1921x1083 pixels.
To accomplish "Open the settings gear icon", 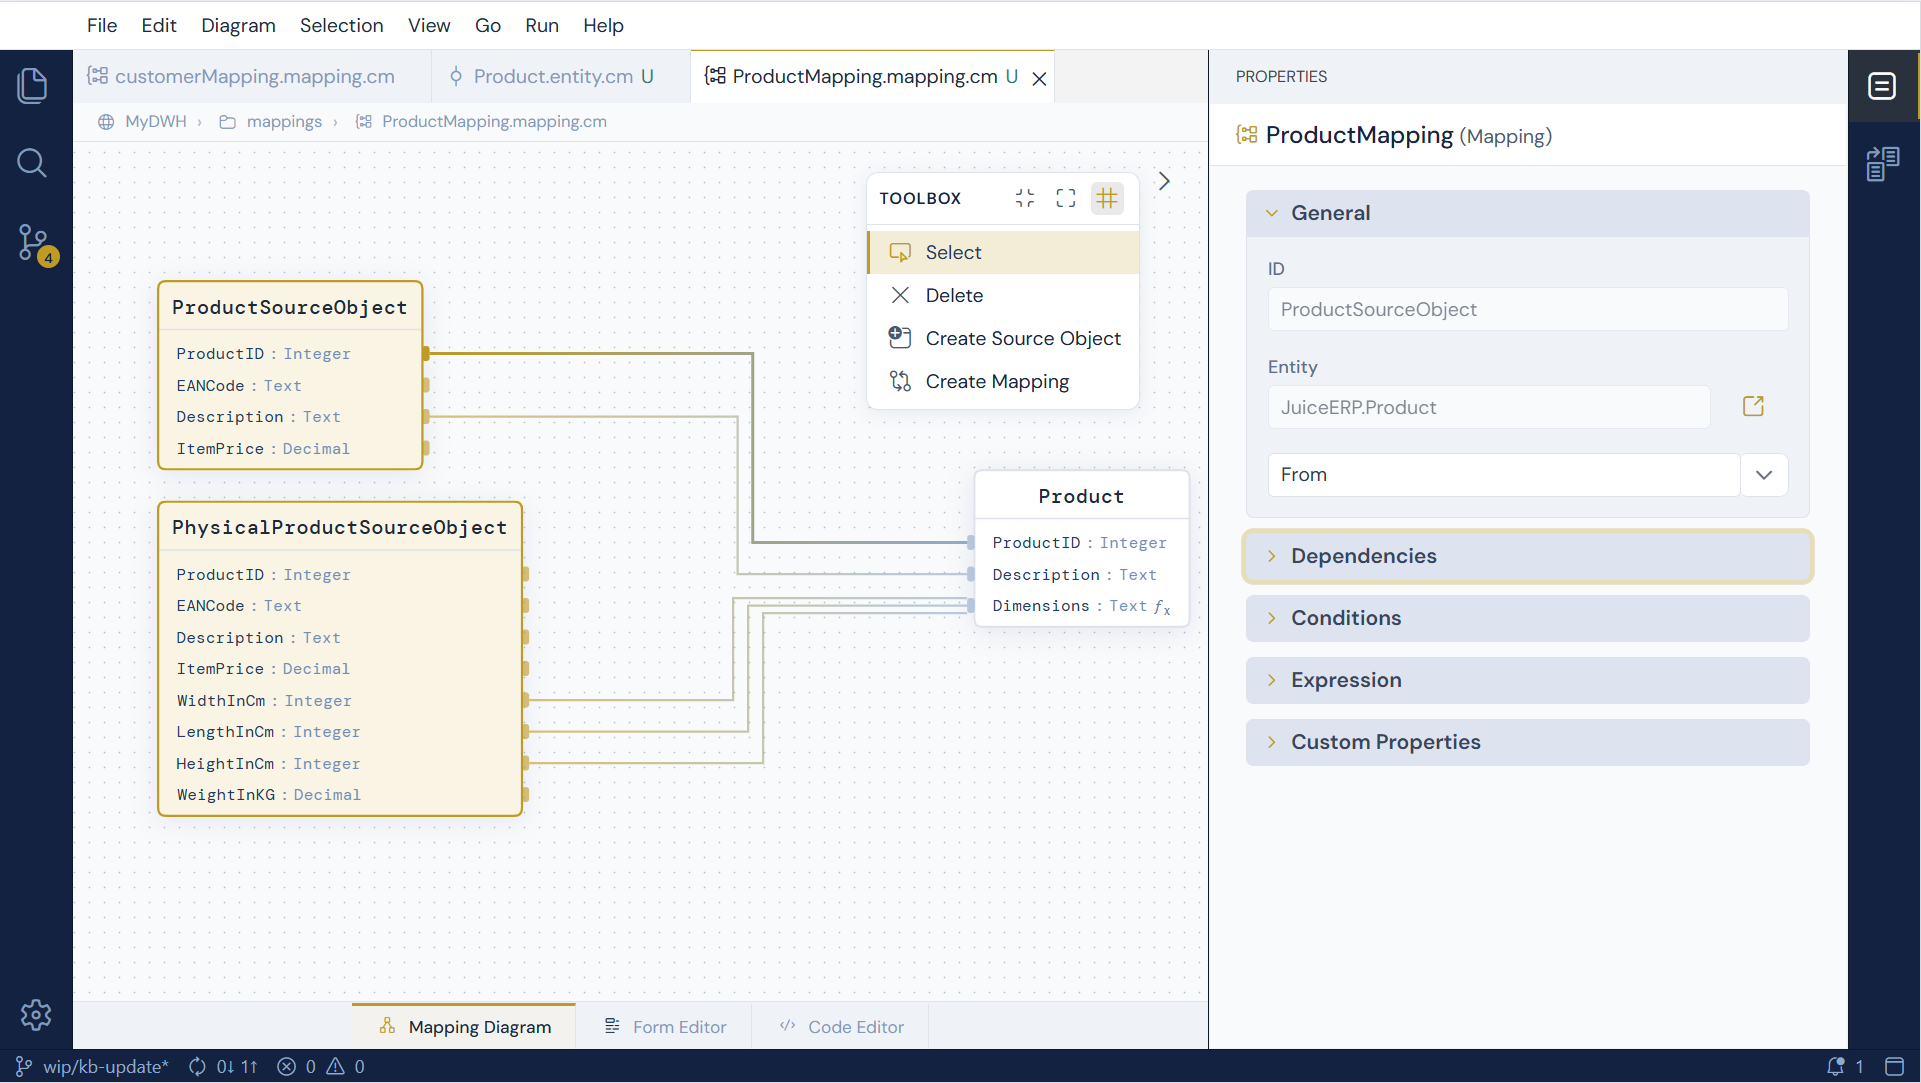I will pyautogui.click(x=36, y=1015).
